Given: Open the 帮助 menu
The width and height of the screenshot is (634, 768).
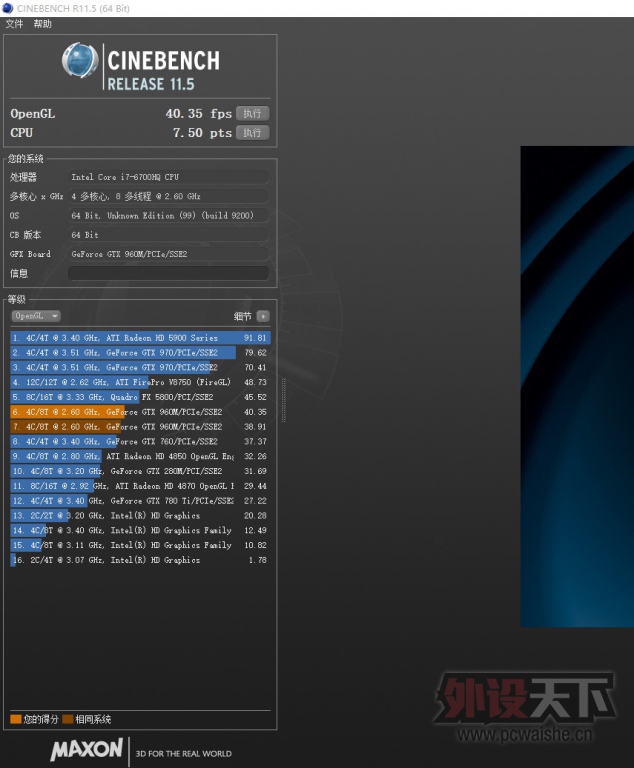Looking at the screenshot, I should 43,24.
